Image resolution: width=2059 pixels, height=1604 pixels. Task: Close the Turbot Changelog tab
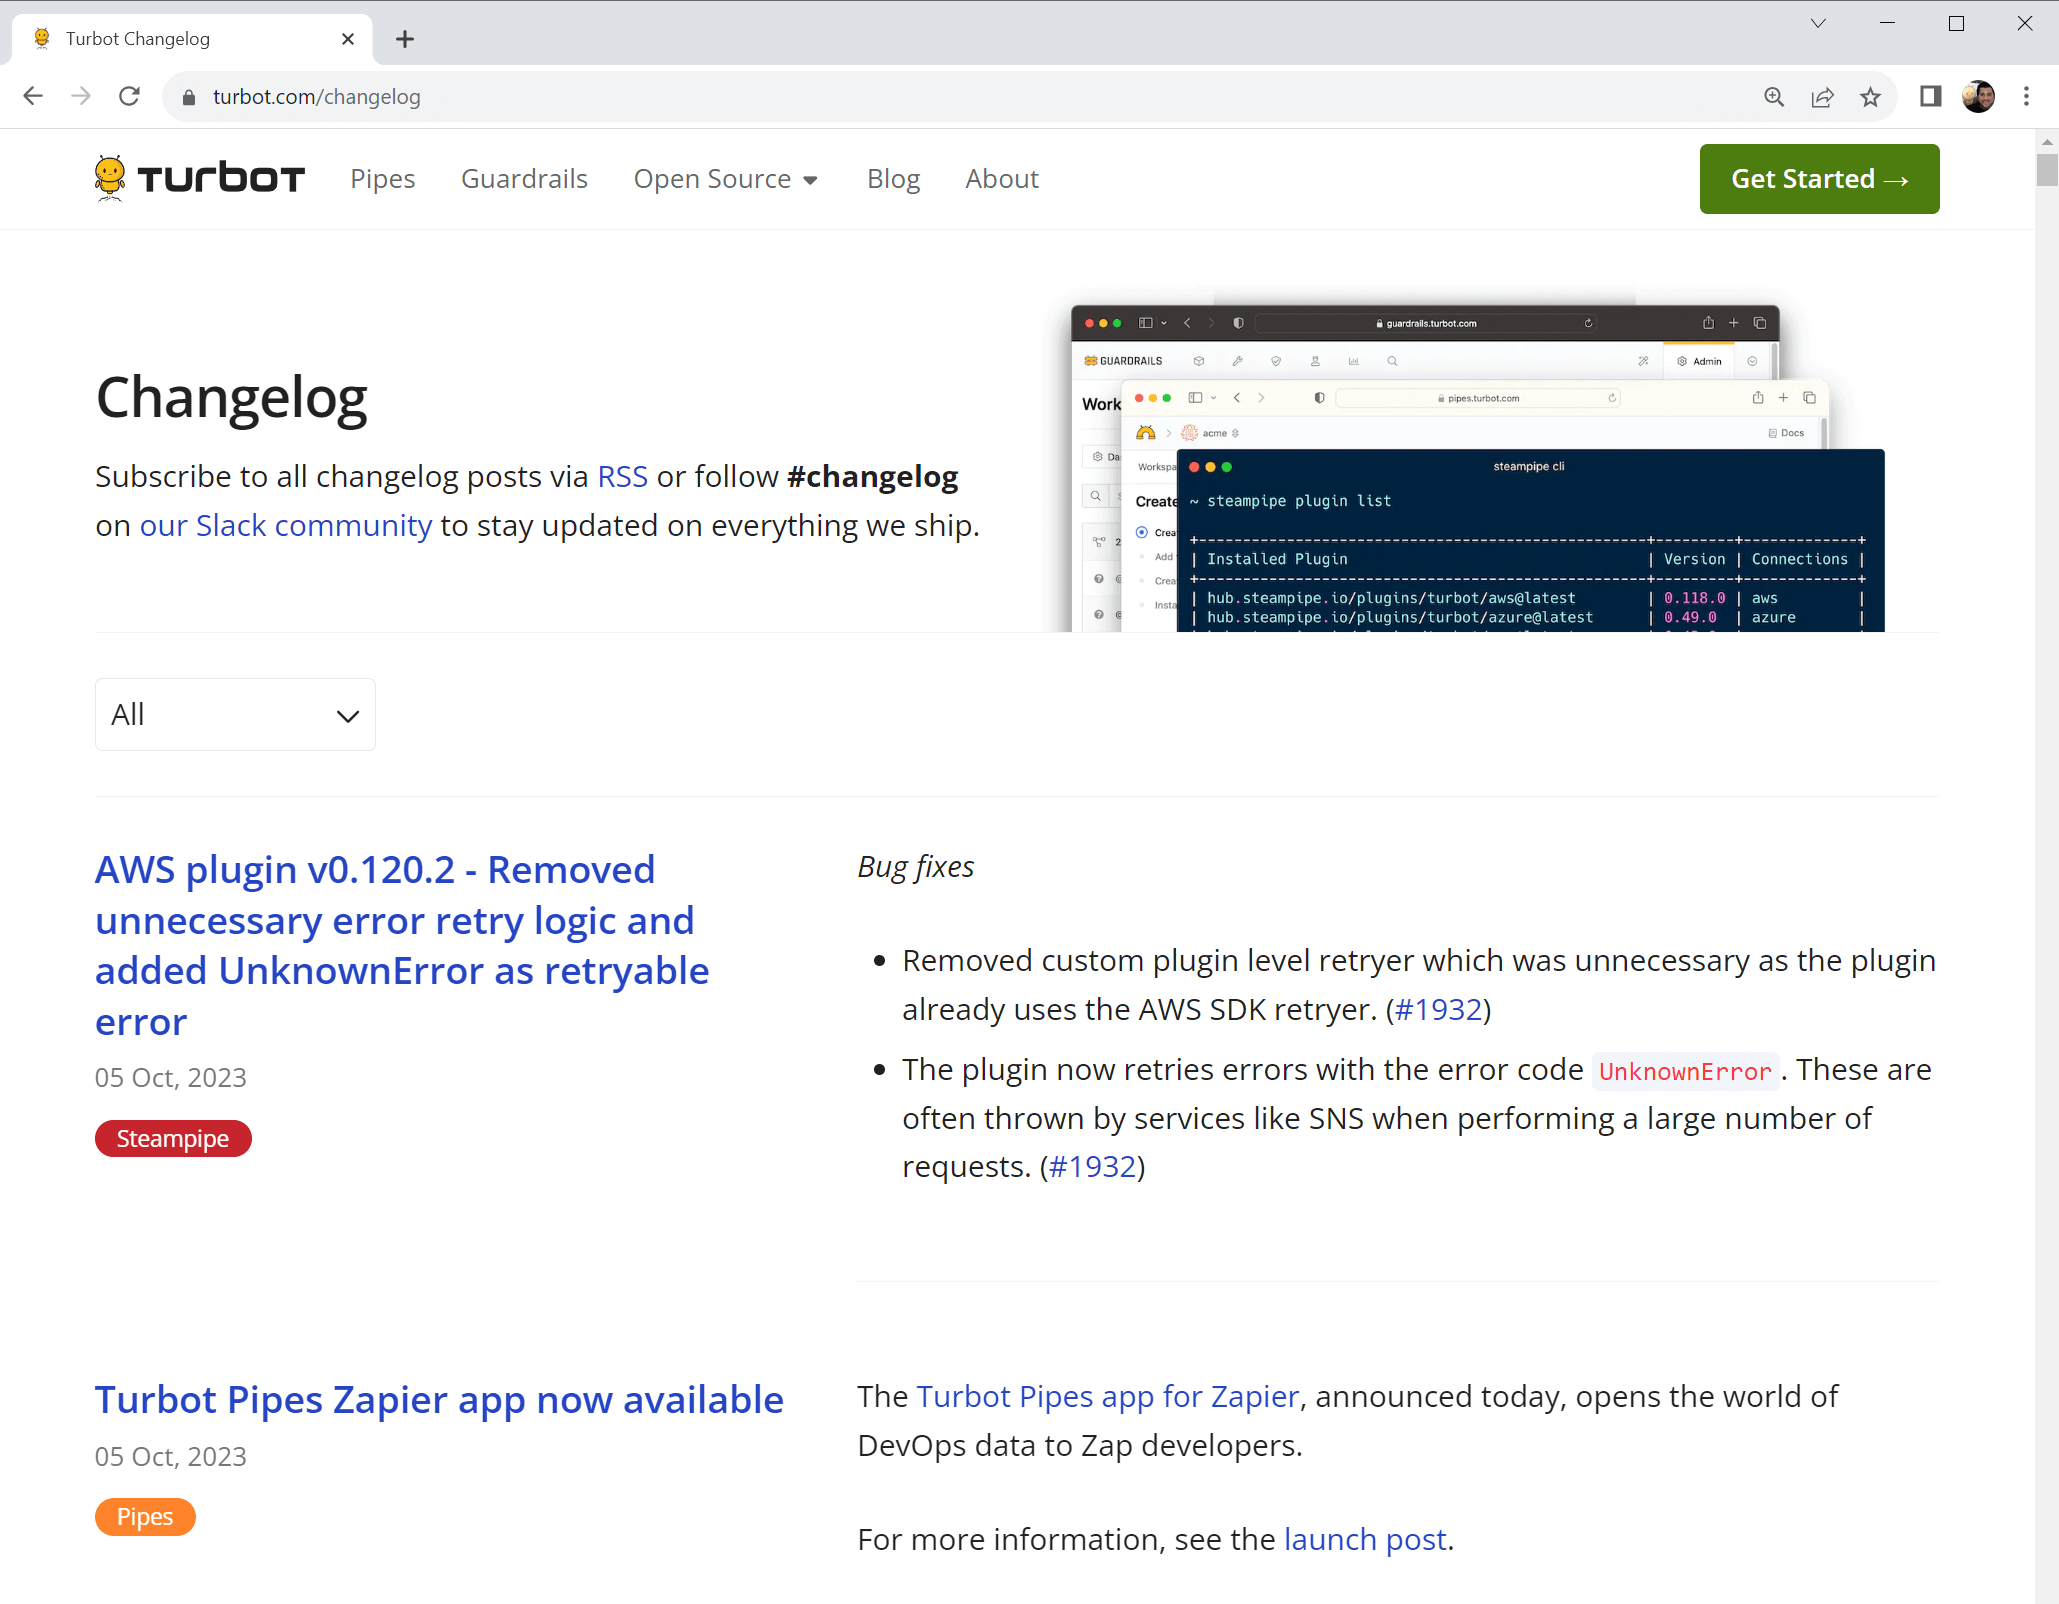(x=348, y=39)
